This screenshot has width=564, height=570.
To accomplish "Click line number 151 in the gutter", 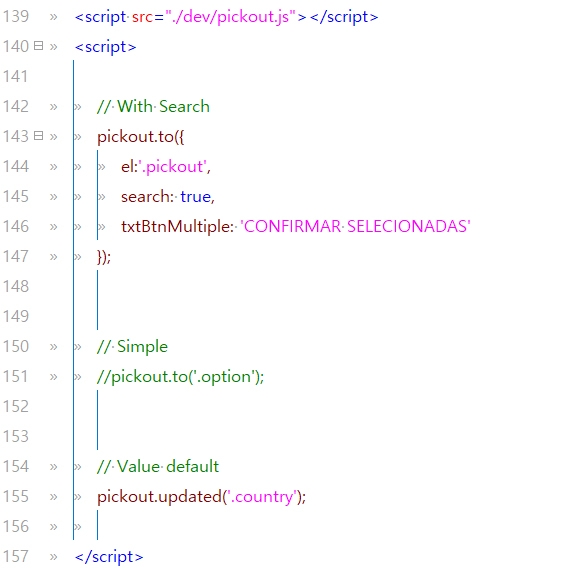I will [16, 377].
